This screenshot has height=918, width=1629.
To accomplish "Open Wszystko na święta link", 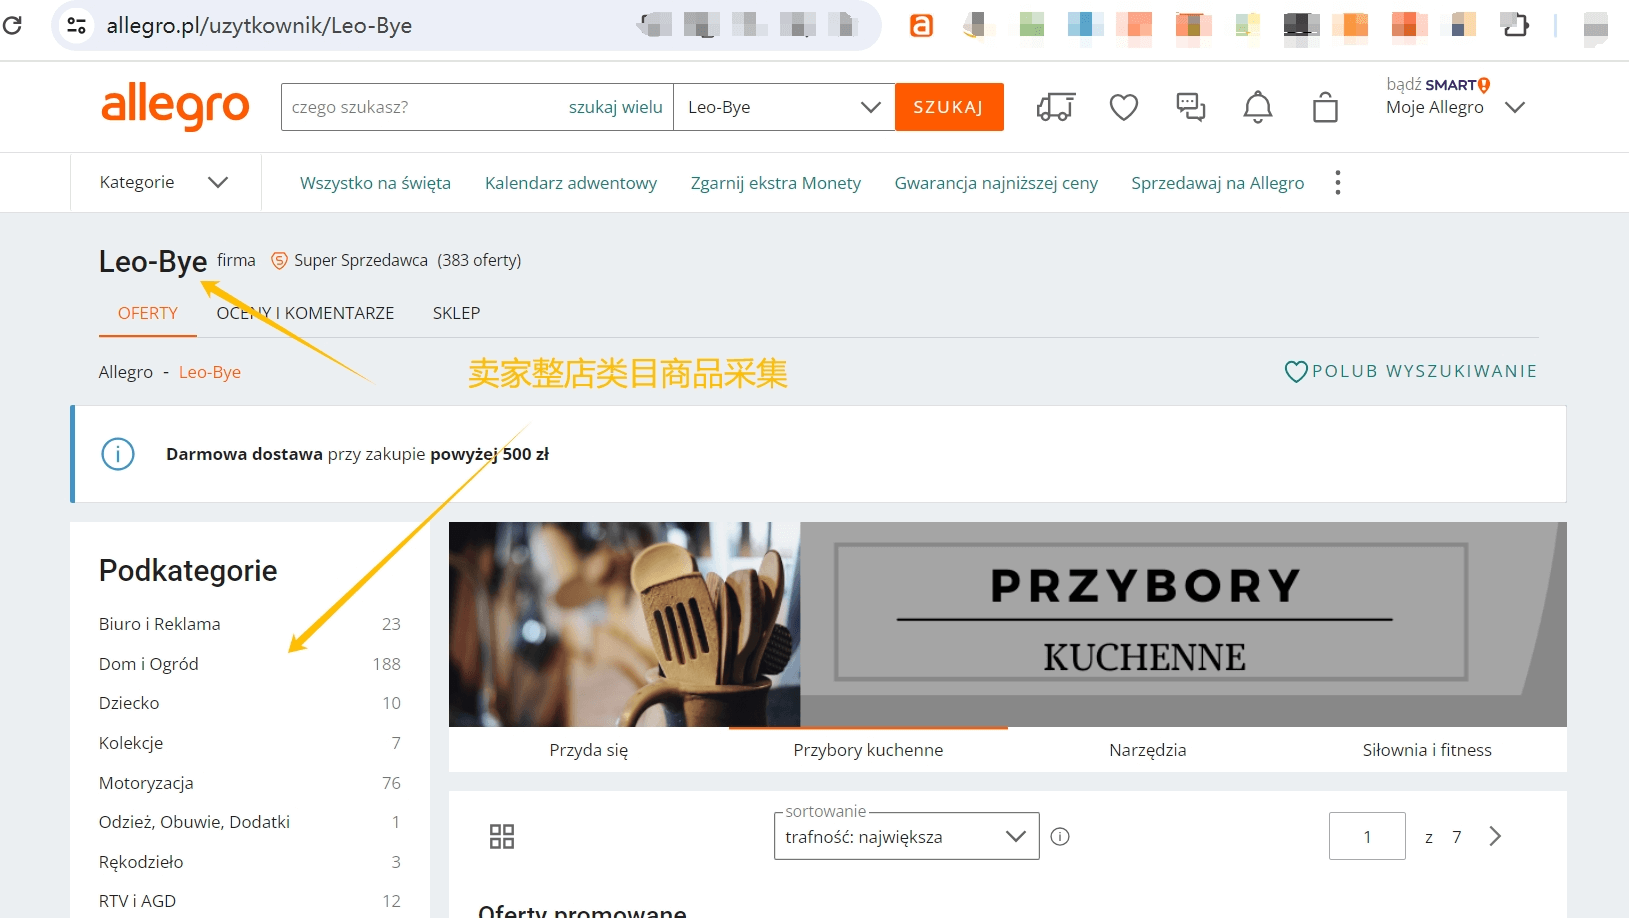I will tap(375, 183).
